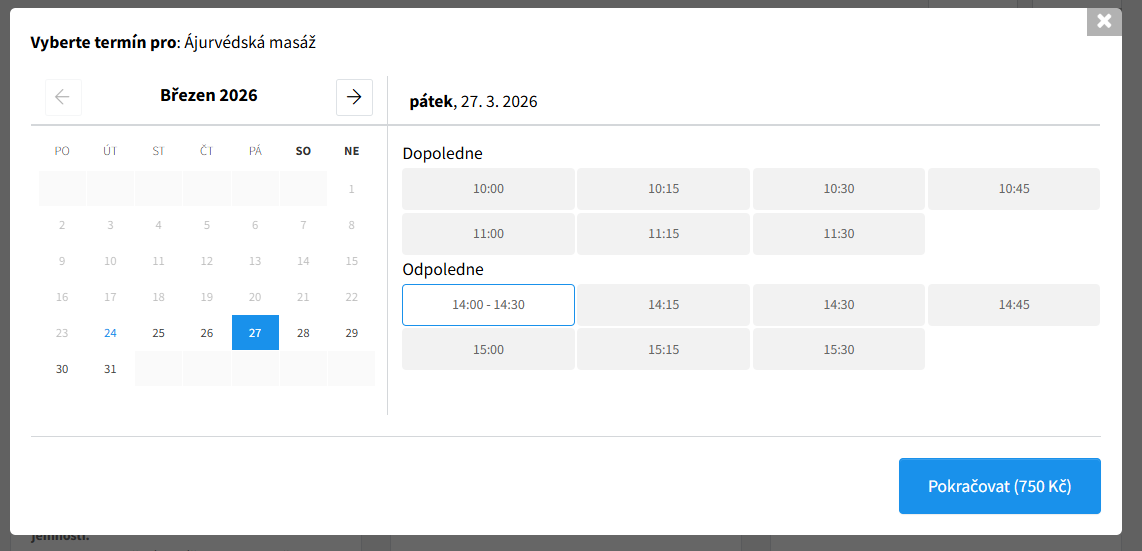Select March 31 in the calendar
1142x551 pixels.
pyautogui.click(x=110, y=369)
